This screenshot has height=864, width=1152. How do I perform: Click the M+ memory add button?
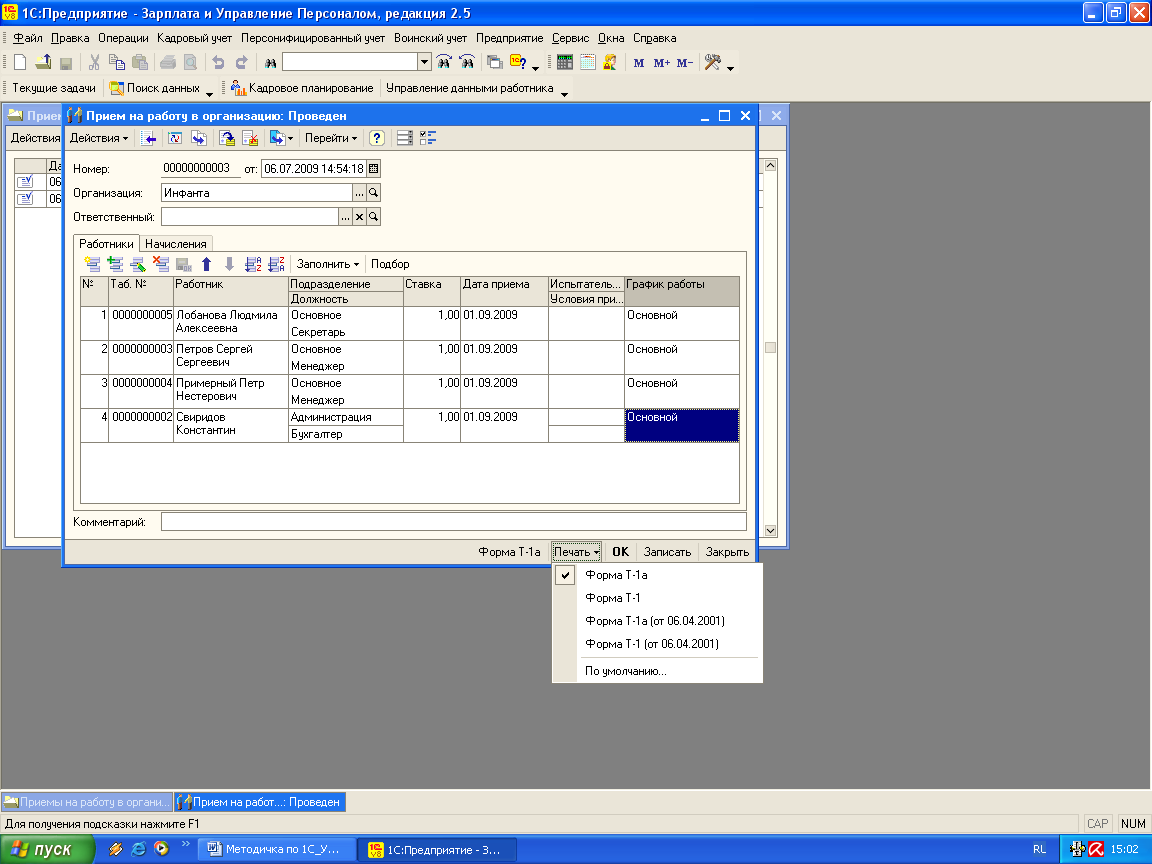(x=661, y=63)
